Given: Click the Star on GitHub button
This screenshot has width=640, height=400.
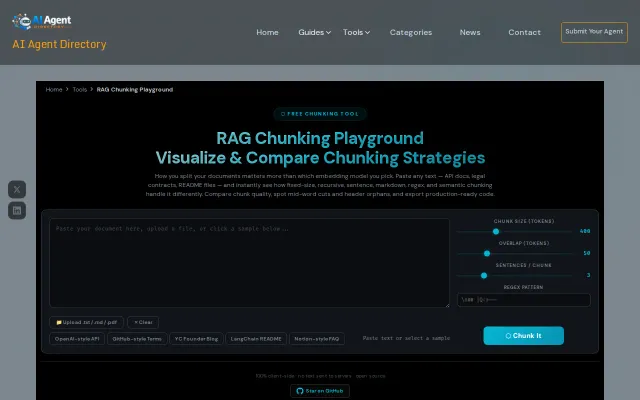Looking at the screenshot, I should click(x=320, y=391).
